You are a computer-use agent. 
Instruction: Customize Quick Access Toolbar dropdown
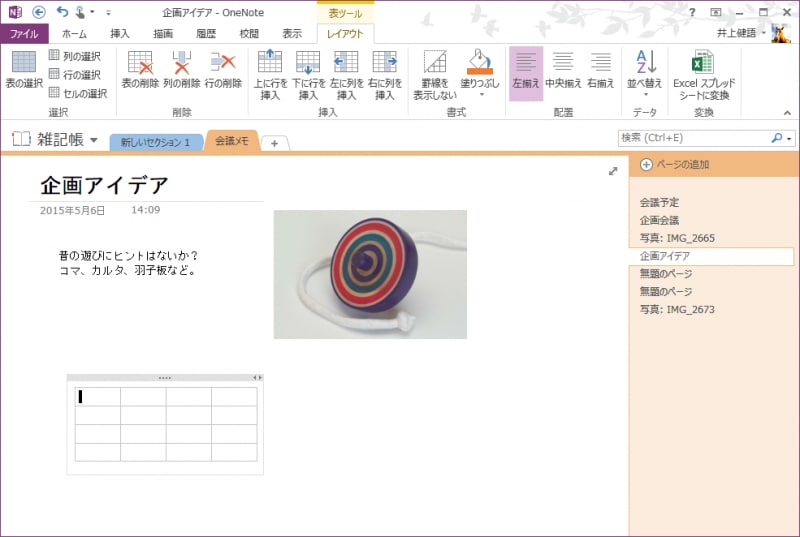108,12
